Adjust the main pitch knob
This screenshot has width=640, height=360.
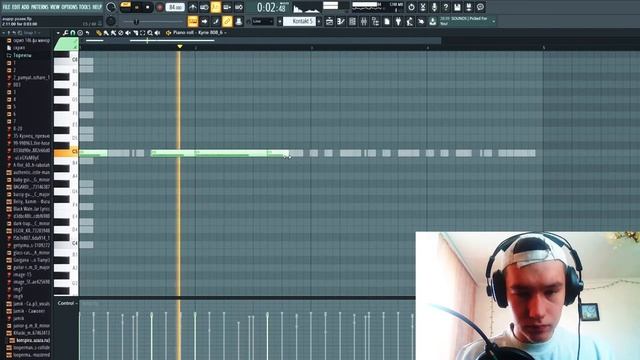(x=111, y=21)
